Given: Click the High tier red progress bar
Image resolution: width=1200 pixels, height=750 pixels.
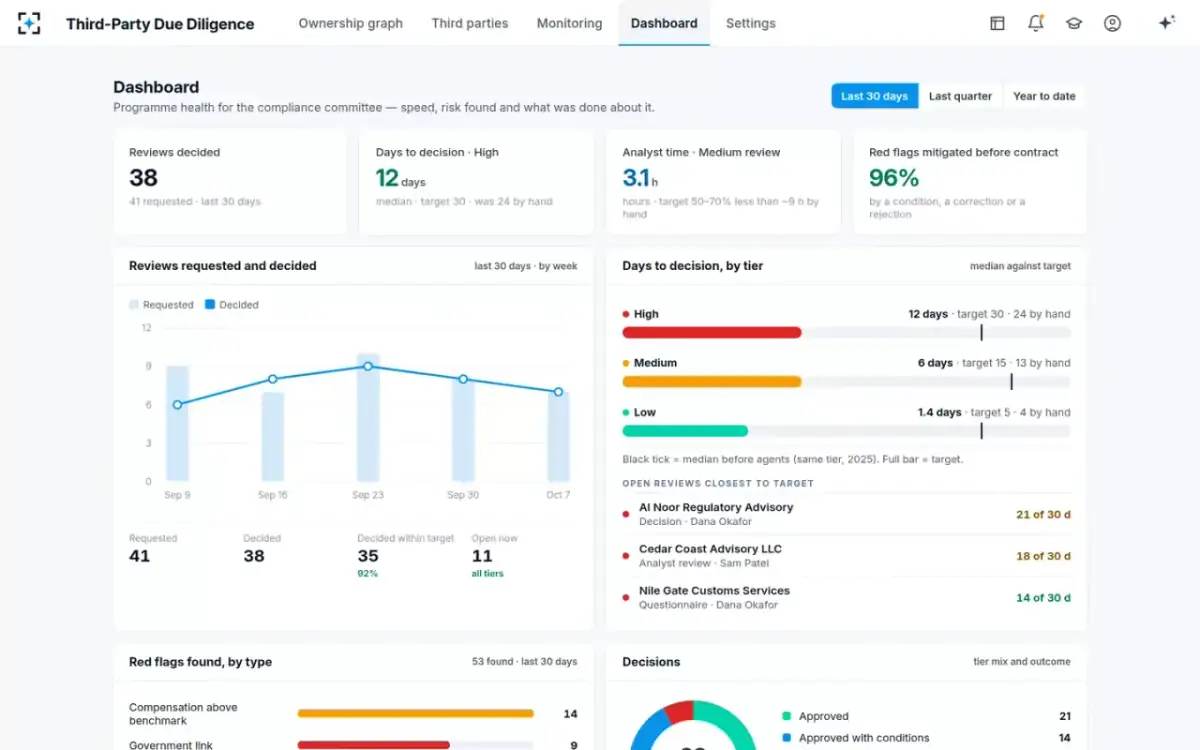Looking at the screenshot, I should click(712, 332).
